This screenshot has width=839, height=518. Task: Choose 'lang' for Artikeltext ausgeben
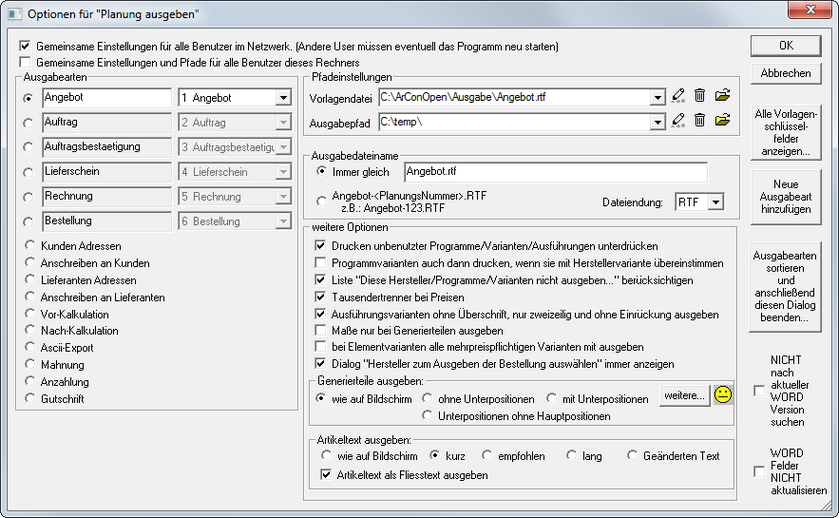(572, 456)
